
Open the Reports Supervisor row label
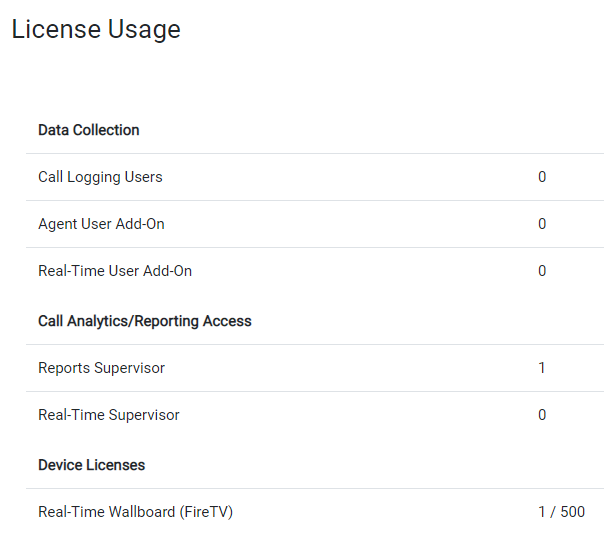[101, 368]
